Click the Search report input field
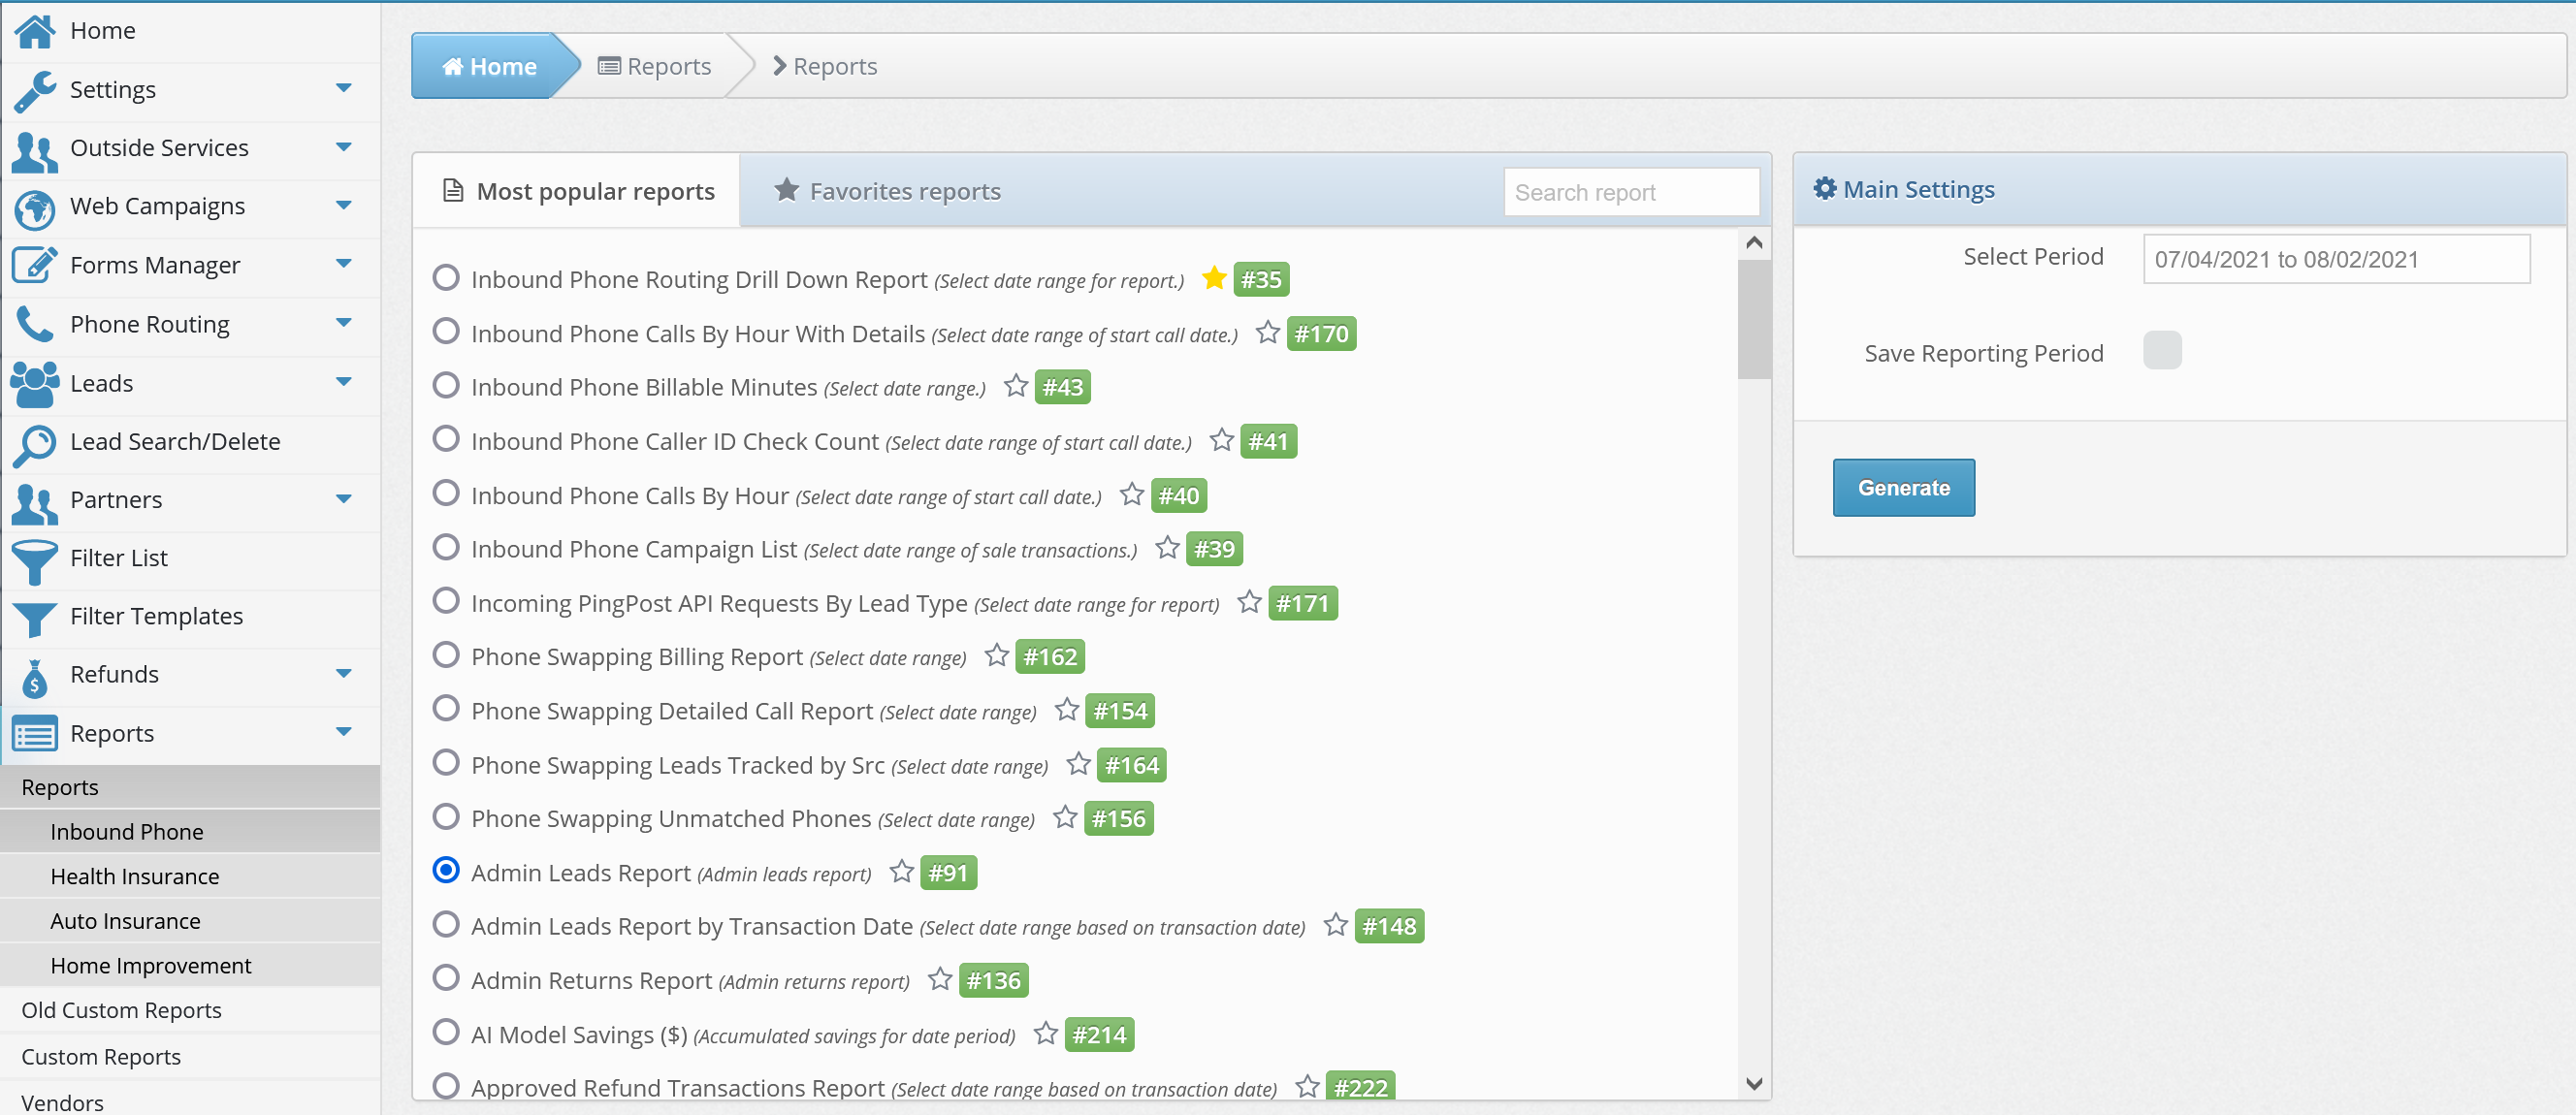 tap(1631, 191)
